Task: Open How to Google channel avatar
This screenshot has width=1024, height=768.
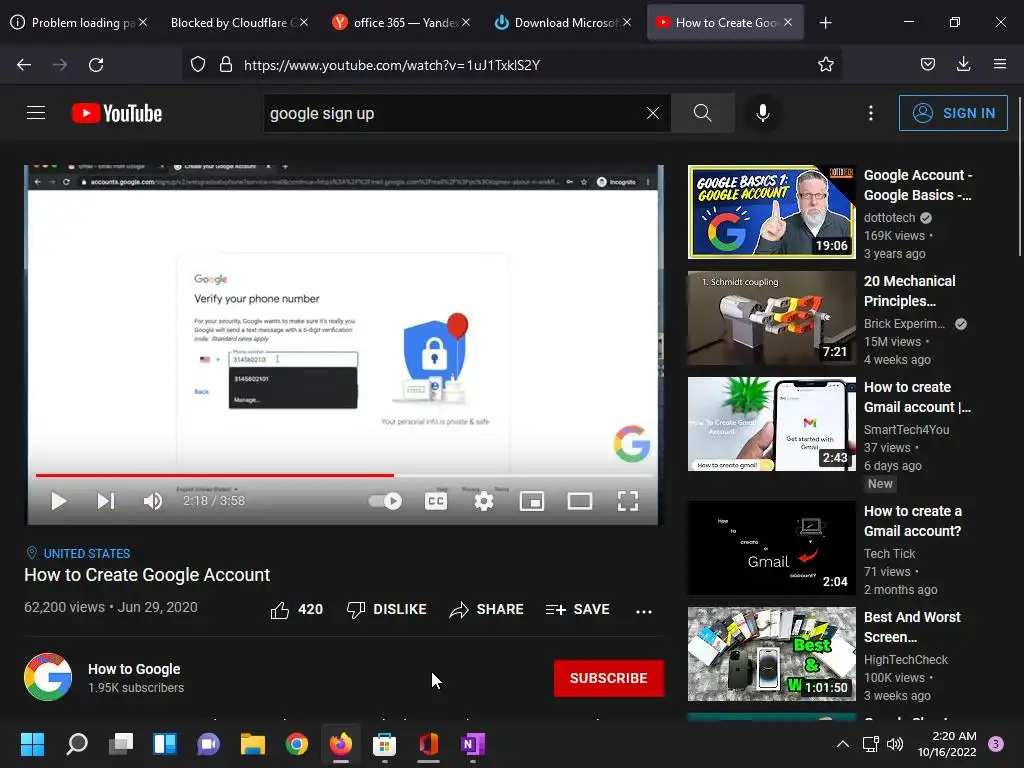Action: (48, 677)
